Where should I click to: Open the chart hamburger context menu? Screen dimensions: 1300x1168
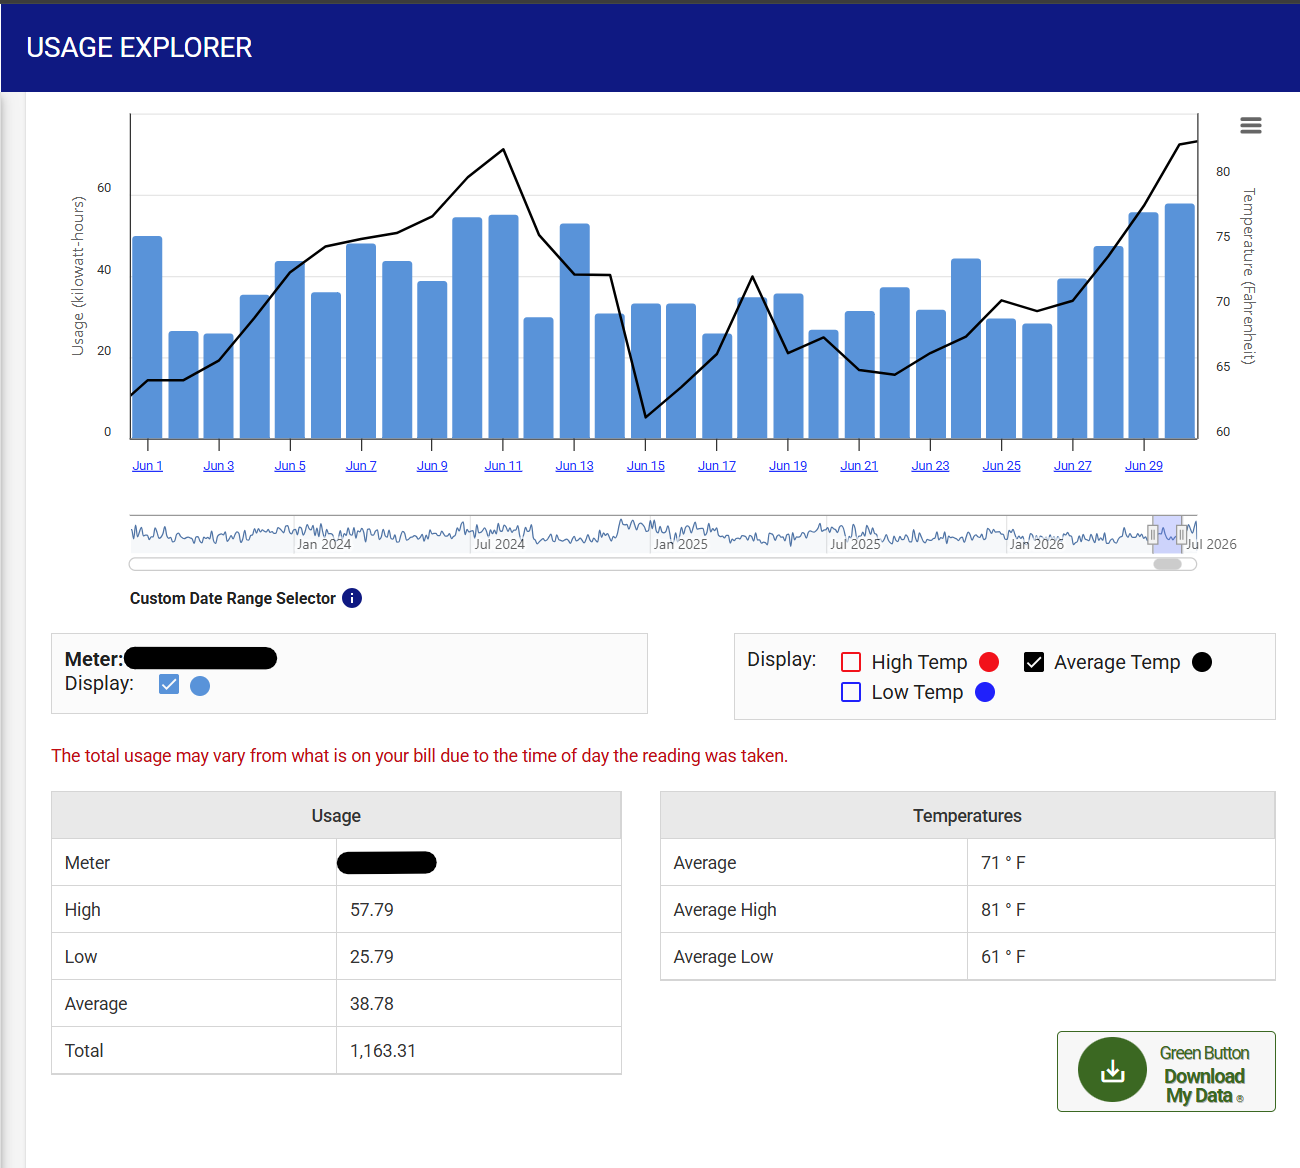pos(1250,125)
